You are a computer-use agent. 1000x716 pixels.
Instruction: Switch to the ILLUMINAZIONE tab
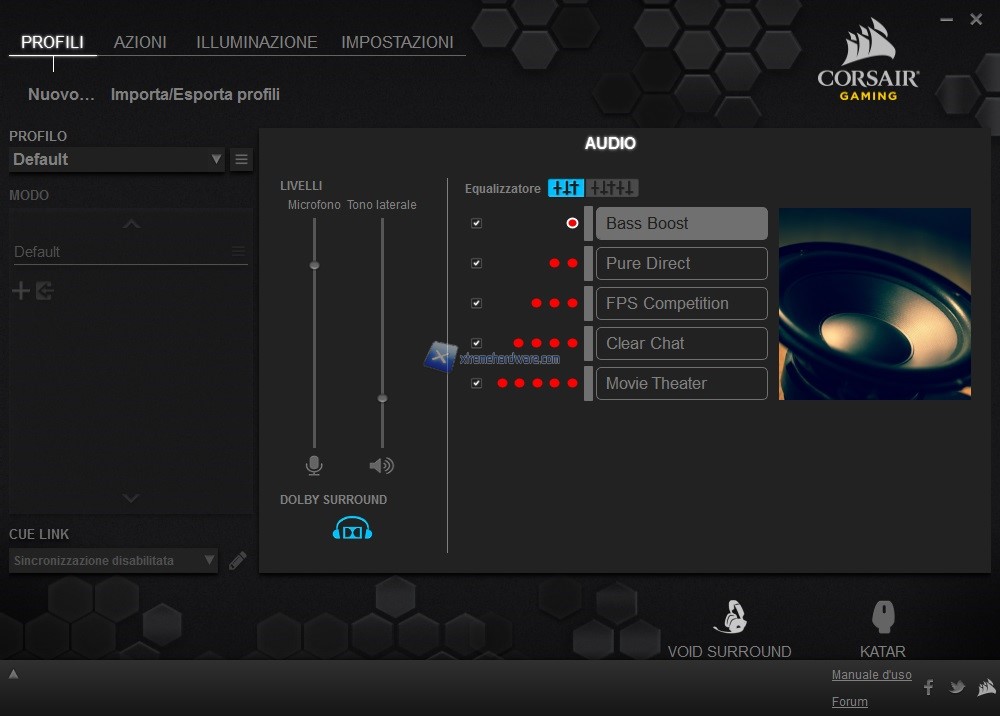(256, 42)
